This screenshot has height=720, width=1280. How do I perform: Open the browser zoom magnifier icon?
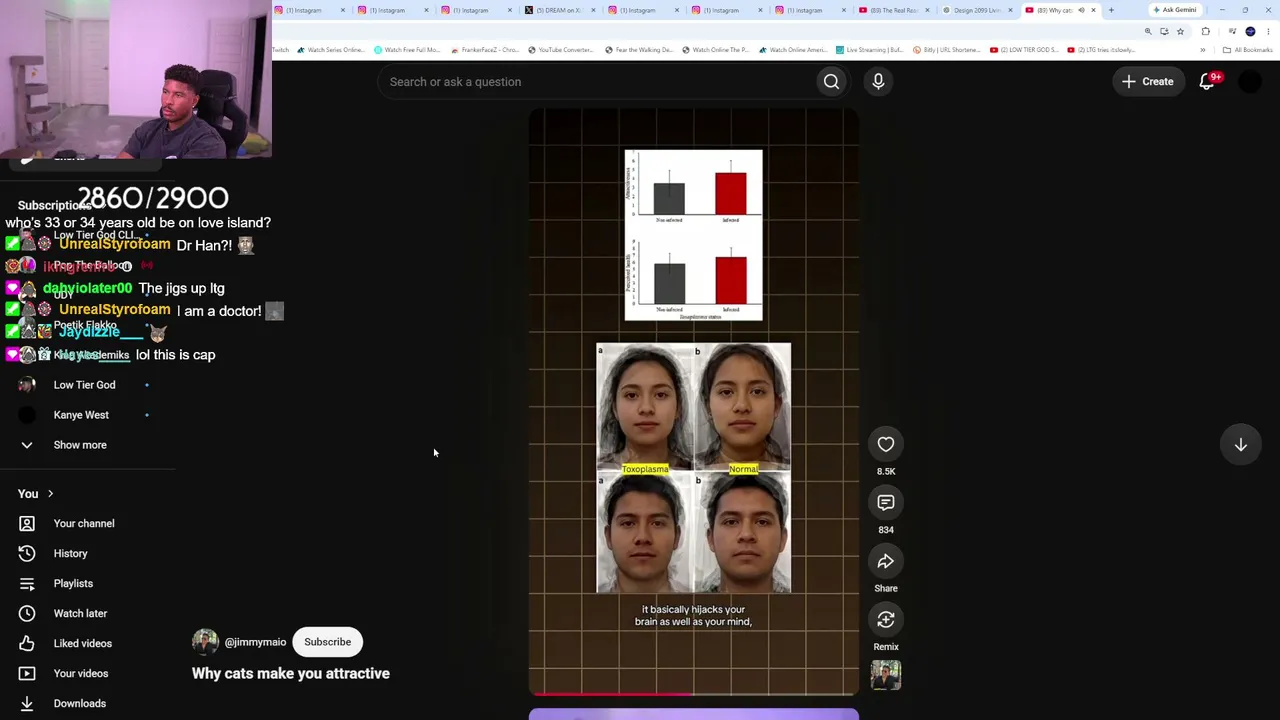coord(1148,31)
